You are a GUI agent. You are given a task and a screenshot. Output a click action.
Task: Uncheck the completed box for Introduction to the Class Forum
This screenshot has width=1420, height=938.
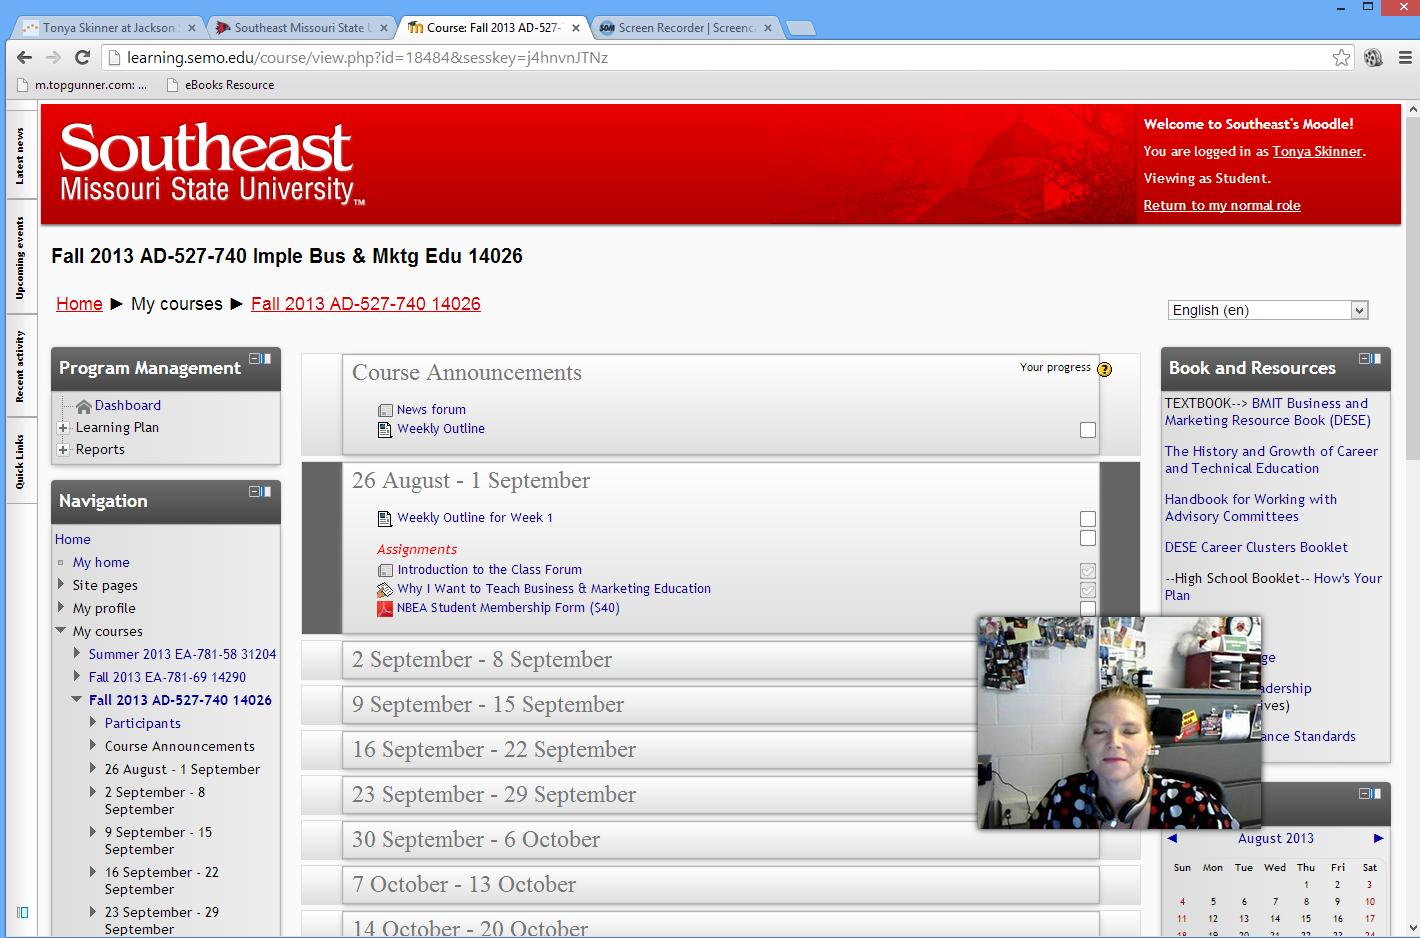point(1087,569)
